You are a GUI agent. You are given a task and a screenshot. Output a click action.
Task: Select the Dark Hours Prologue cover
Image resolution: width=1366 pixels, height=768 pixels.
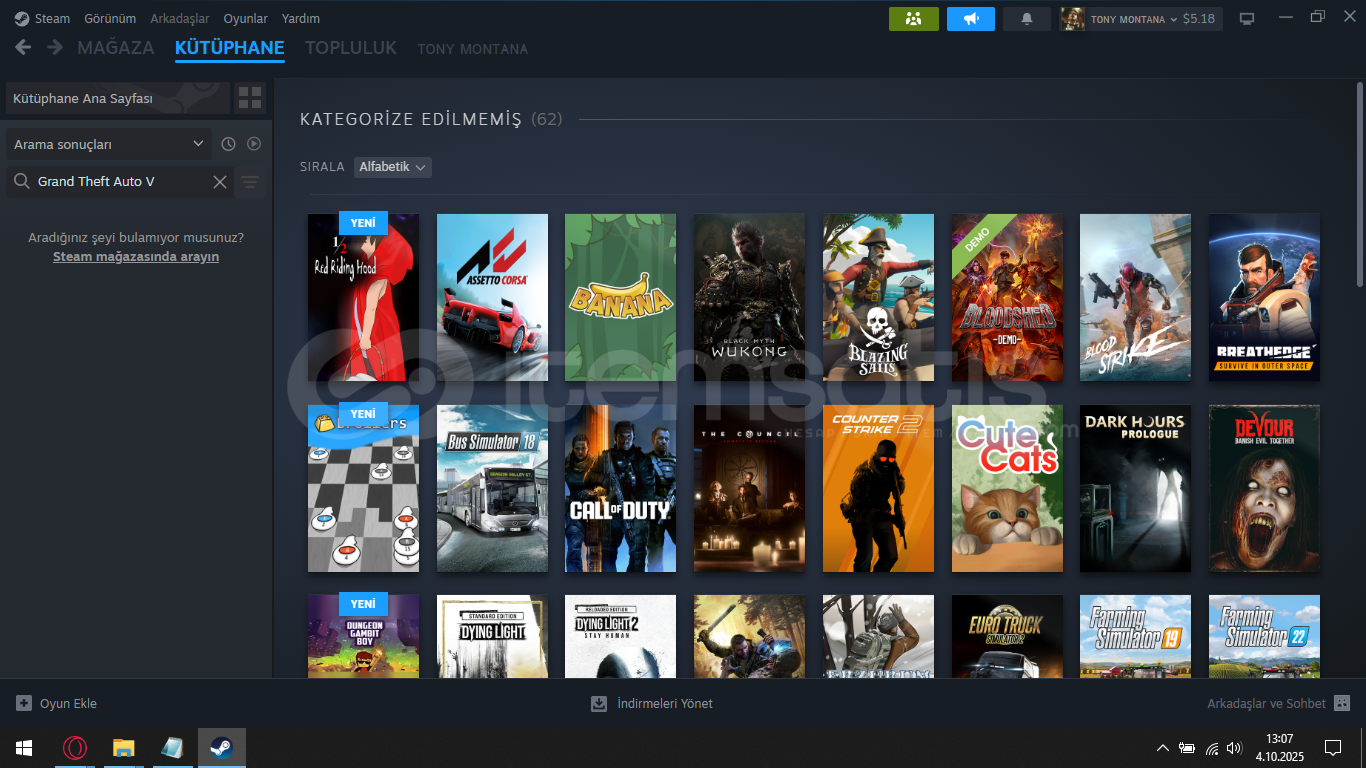click(x=1135, y=488)
